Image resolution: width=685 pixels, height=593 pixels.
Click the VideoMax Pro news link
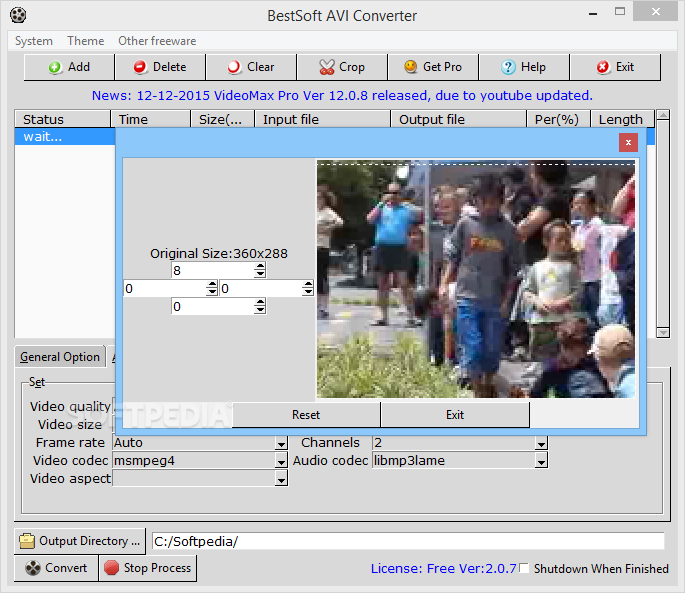pyautogui.click(x=342, y=95)
